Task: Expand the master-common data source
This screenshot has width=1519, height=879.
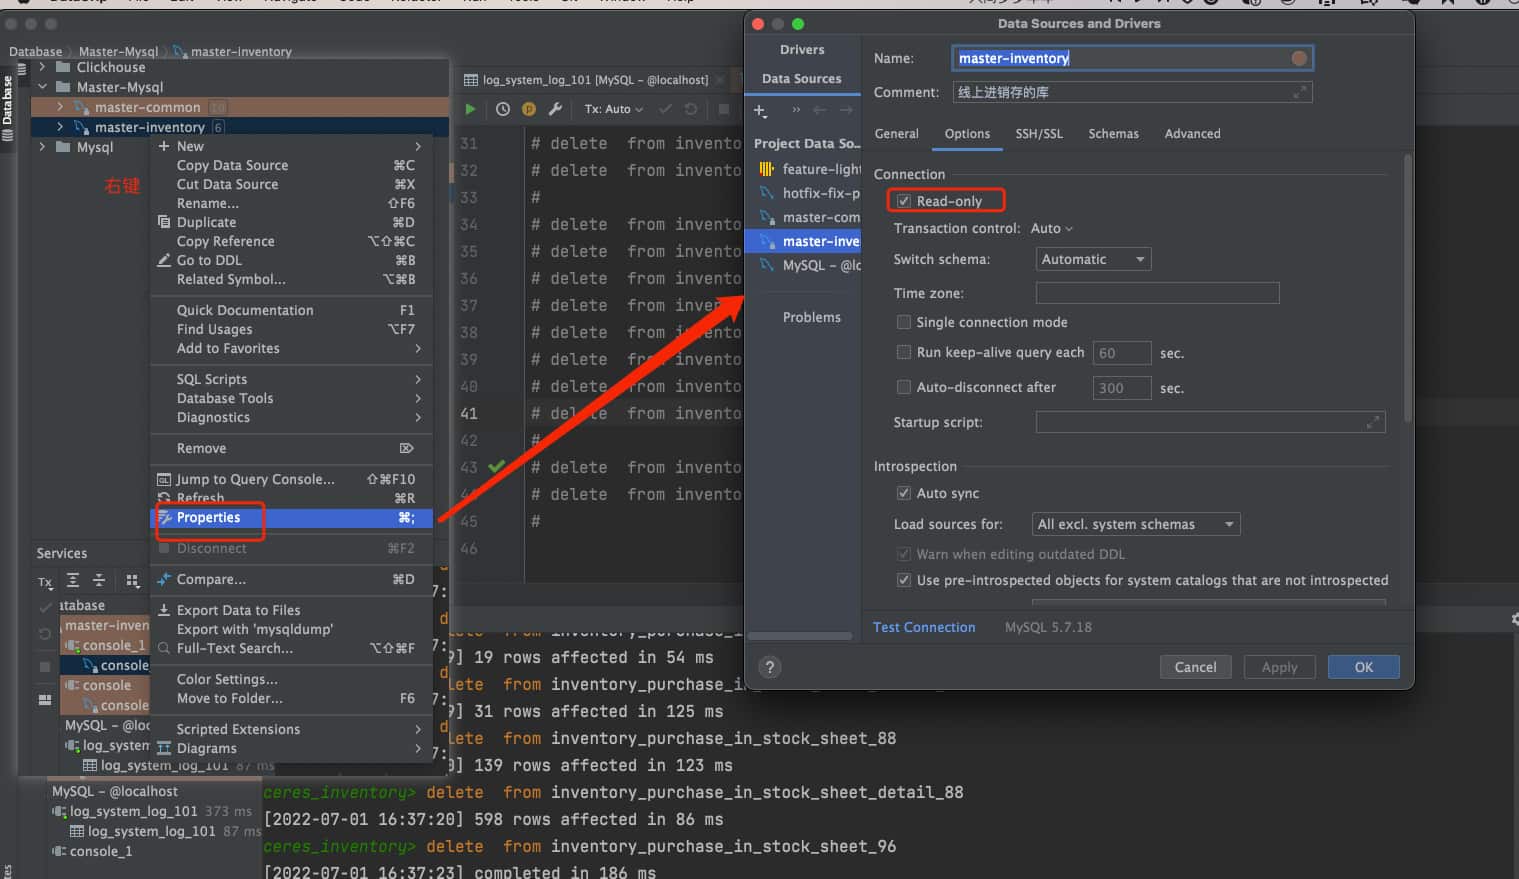Action: [60, 107]
